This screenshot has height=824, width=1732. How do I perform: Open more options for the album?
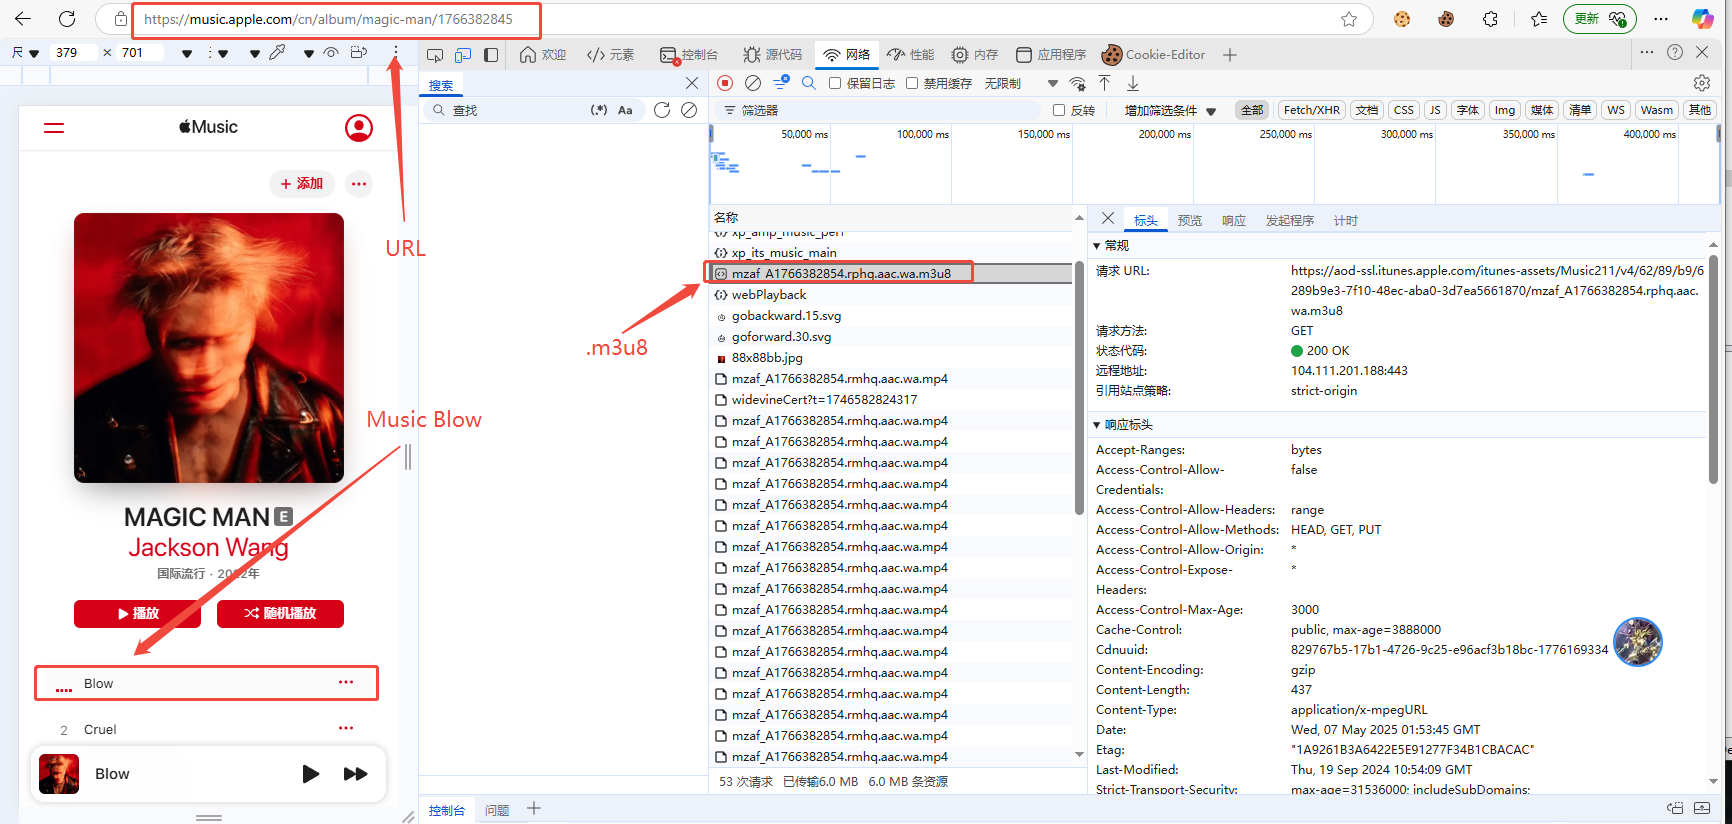(359, 184)
